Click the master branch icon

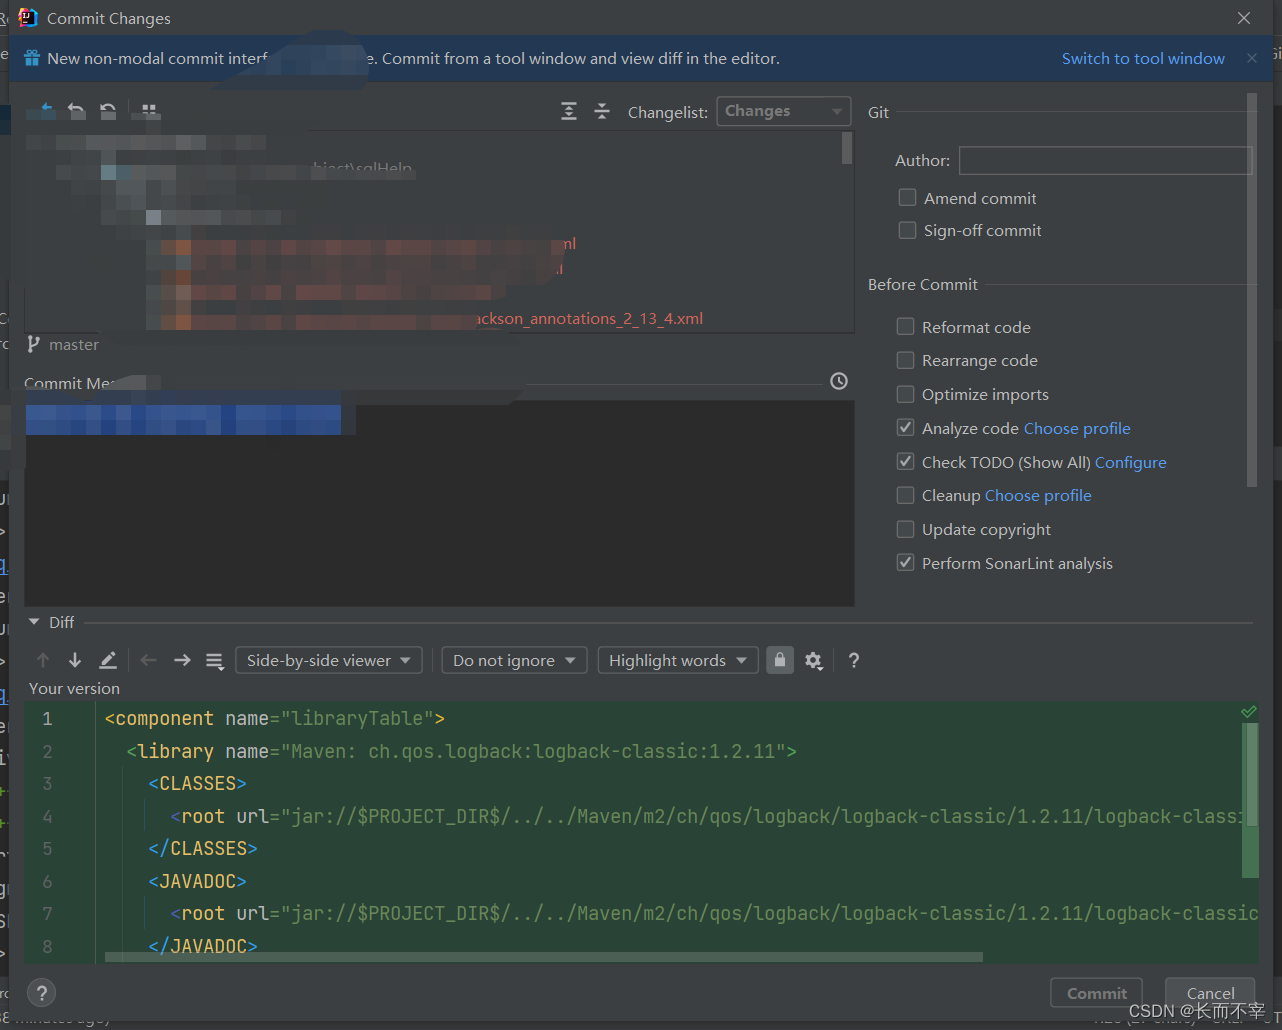pos(34,344)
